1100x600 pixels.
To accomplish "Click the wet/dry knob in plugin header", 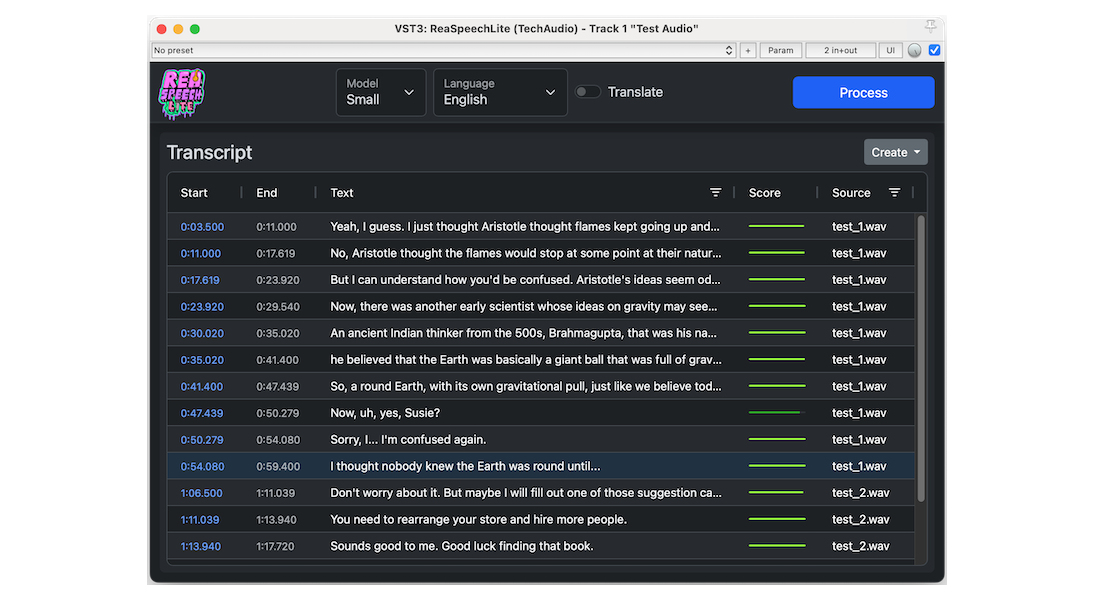I will pyautogui.click(x=914, y=51).
